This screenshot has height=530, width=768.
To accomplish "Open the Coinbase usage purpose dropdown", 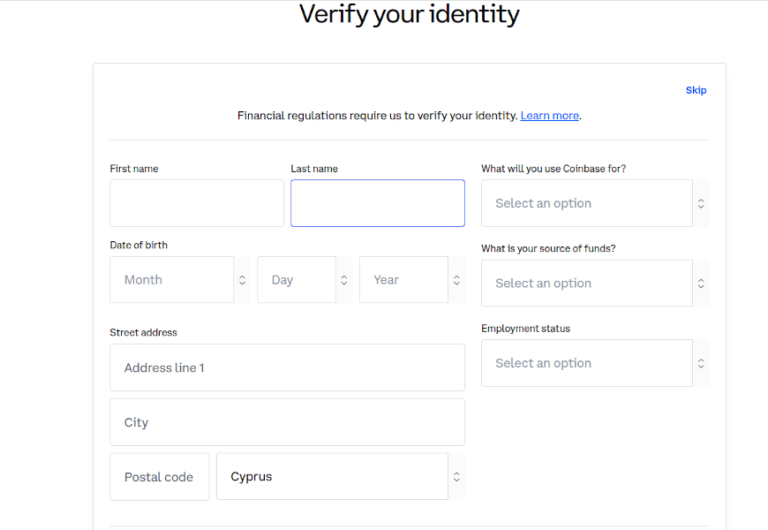I will [x=586, y=203].
